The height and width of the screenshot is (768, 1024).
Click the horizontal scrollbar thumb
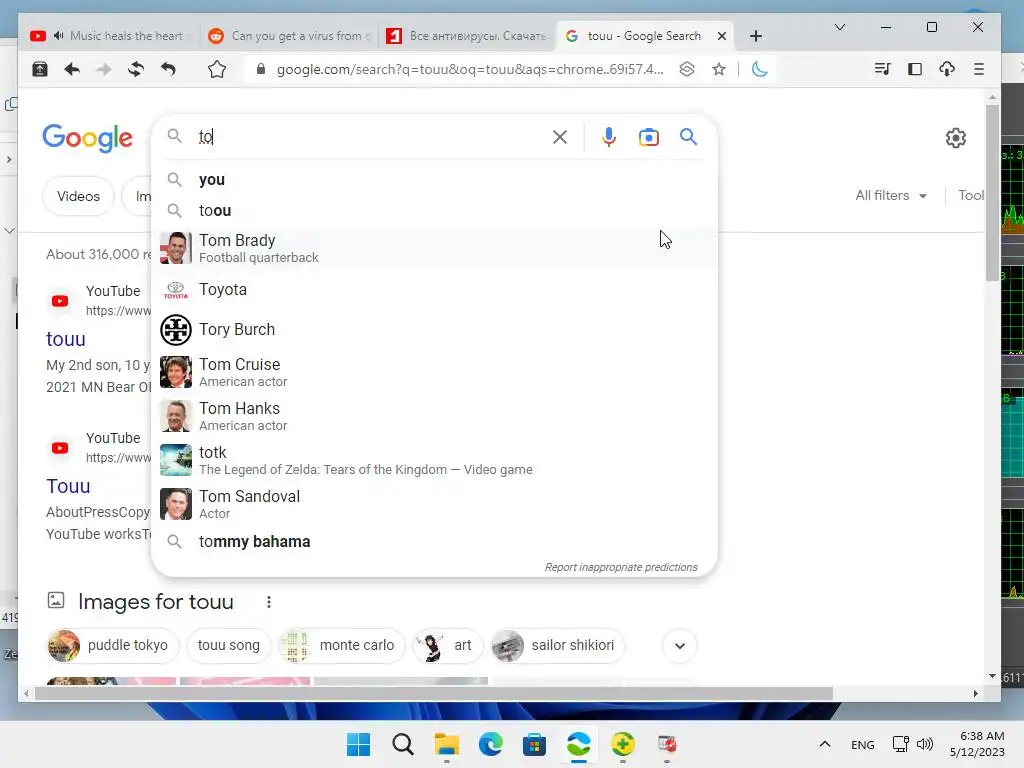(x=434, y=694)
